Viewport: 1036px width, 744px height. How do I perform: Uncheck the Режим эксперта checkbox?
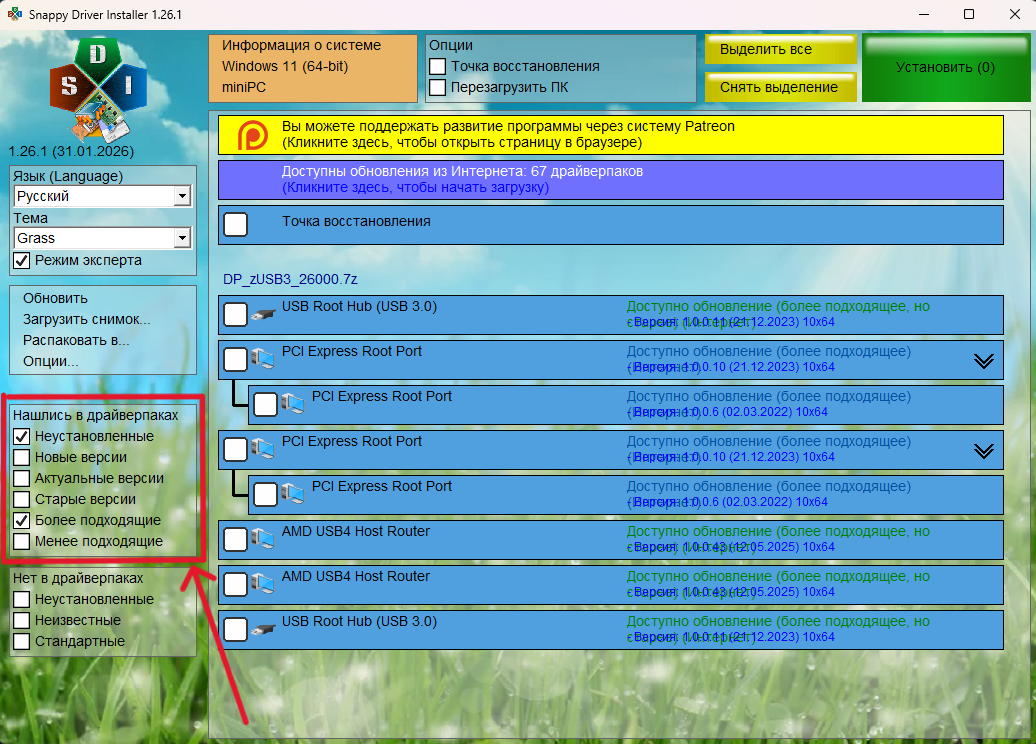[21, 260]
